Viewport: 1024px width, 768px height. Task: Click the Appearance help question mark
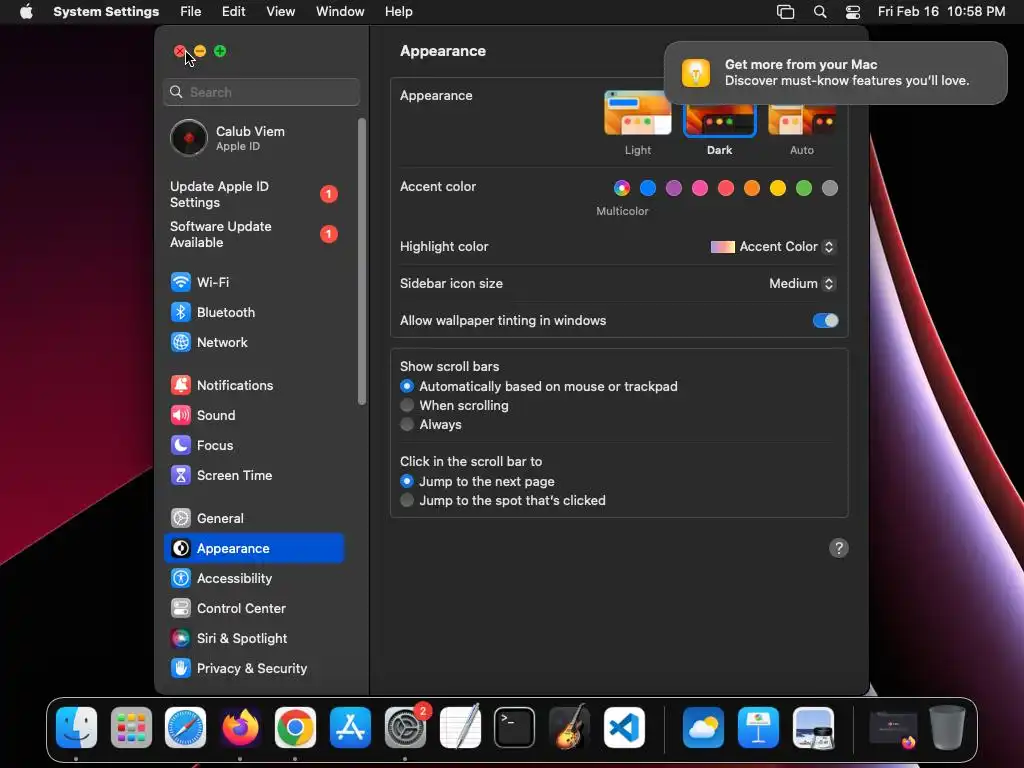pos(839,548)
